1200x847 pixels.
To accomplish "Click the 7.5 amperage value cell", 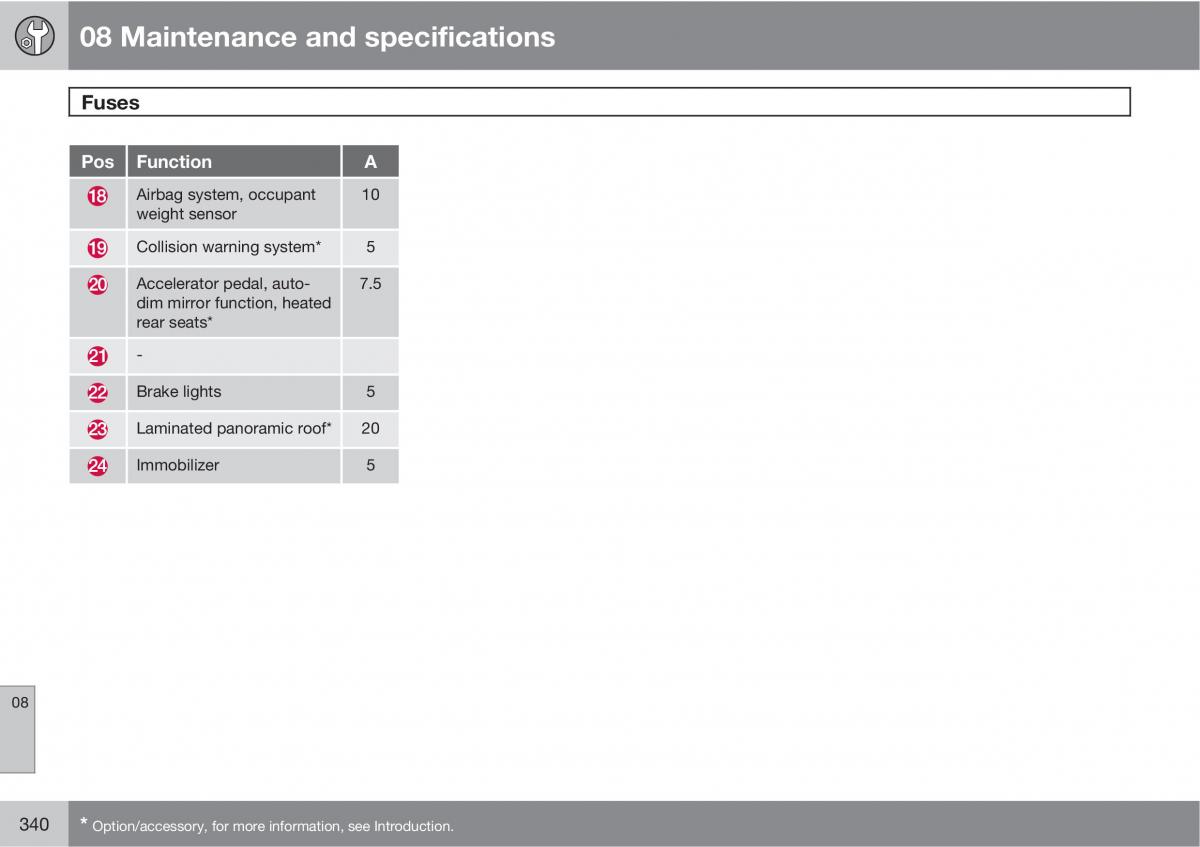I will tap(370, 284).
